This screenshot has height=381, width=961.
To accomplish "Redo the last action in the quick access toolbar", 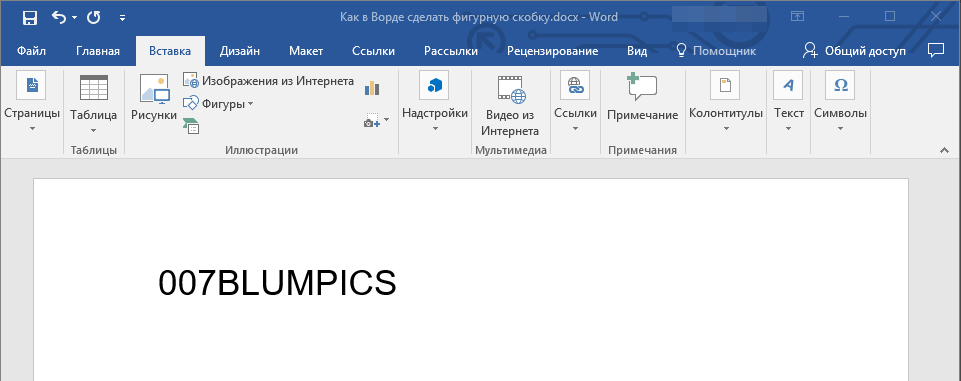I will 94,17.
